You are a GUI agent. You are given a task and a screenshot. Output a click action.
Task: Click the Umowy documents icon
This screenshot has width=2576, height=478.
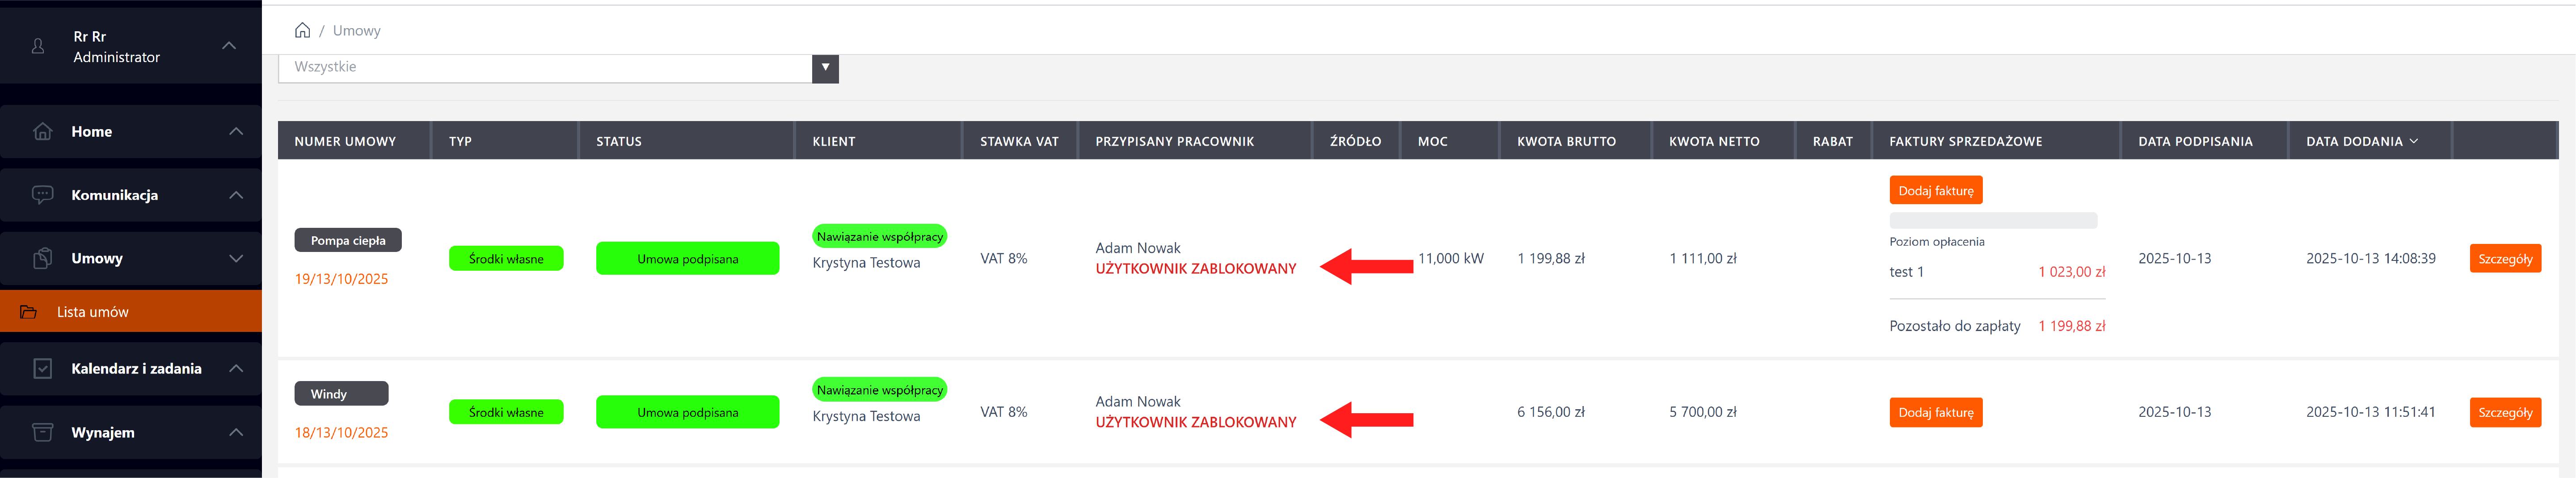pyautogui.click(x=42, y=258)
